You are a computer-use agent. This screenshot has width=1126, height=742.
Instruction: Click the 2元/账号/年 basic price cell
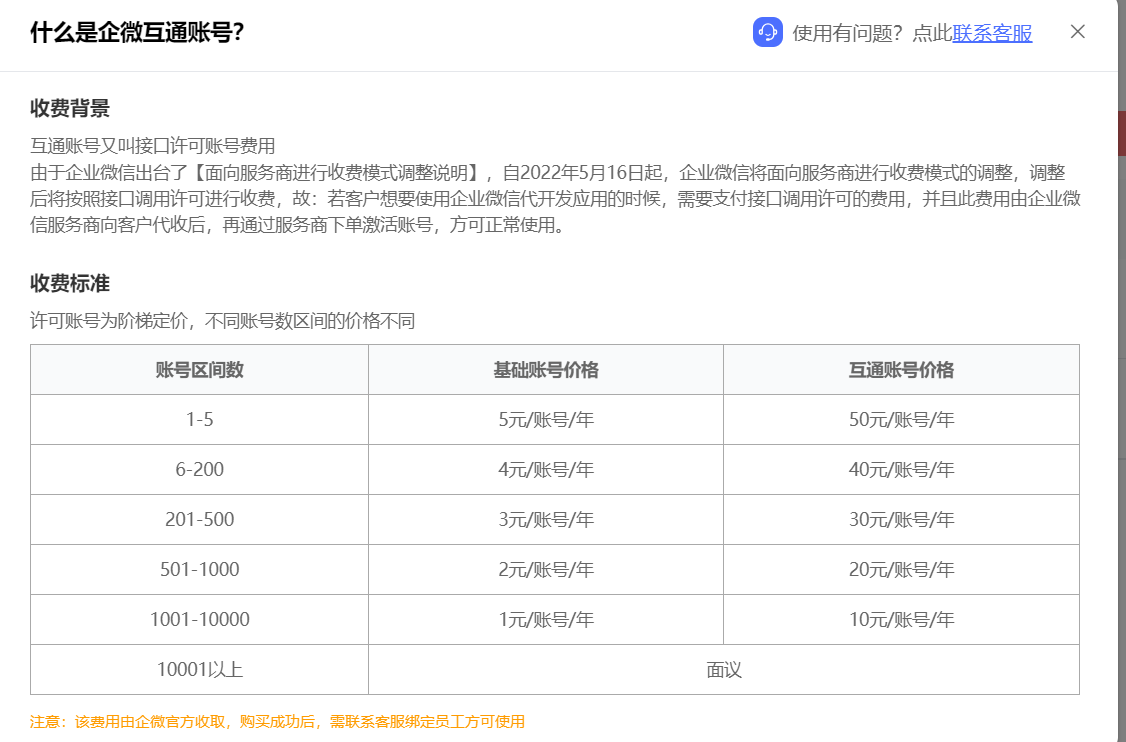546,570
